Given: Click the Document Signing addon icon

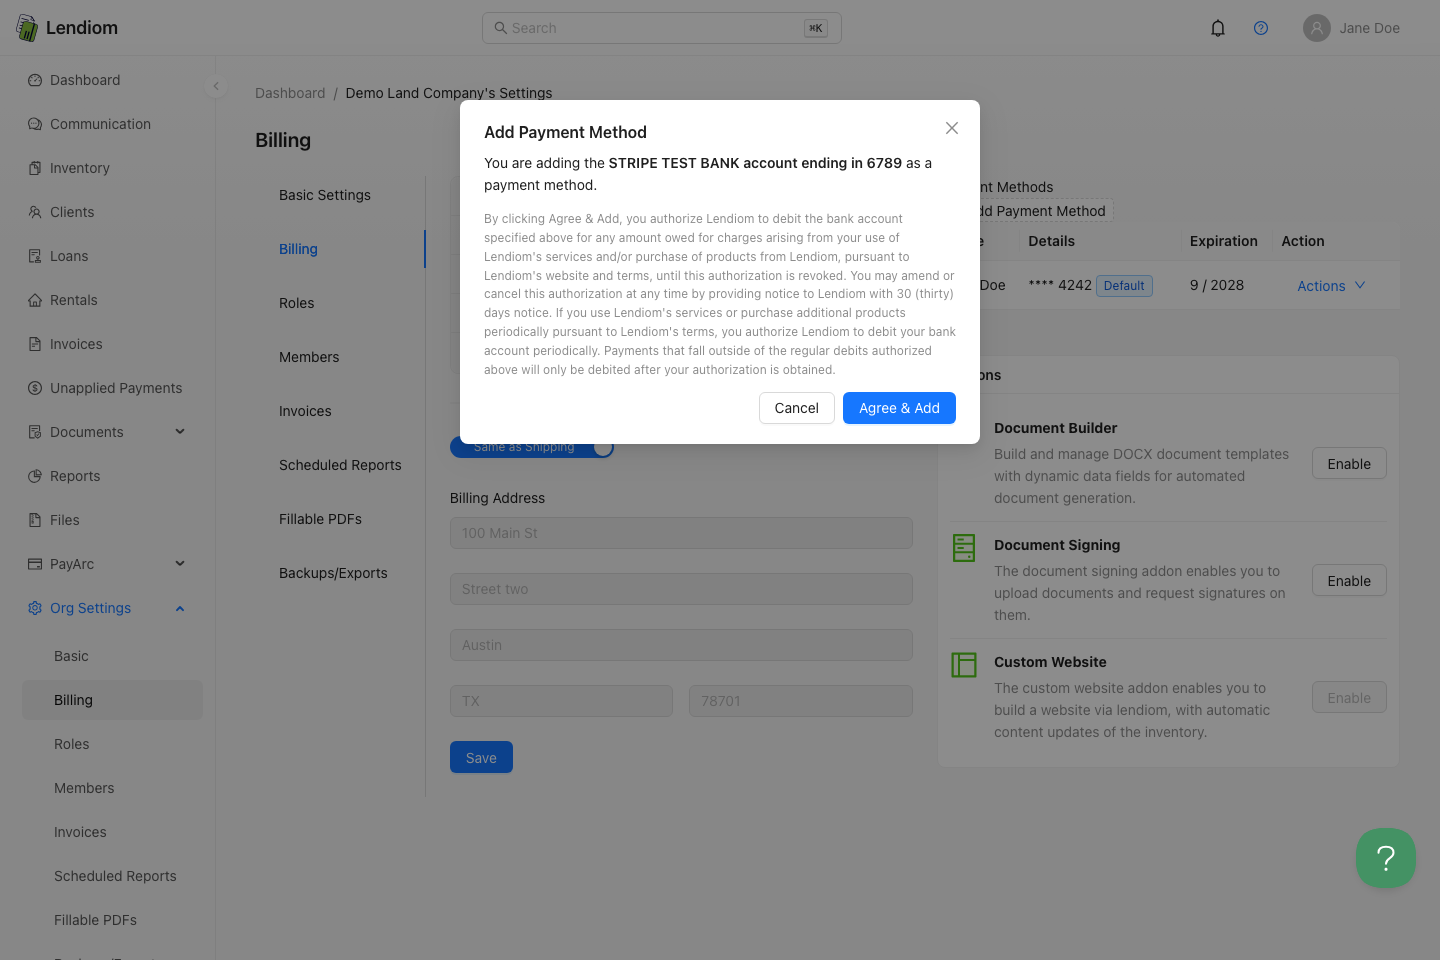Looking at the screenshot, I should [x=964, y=548].
